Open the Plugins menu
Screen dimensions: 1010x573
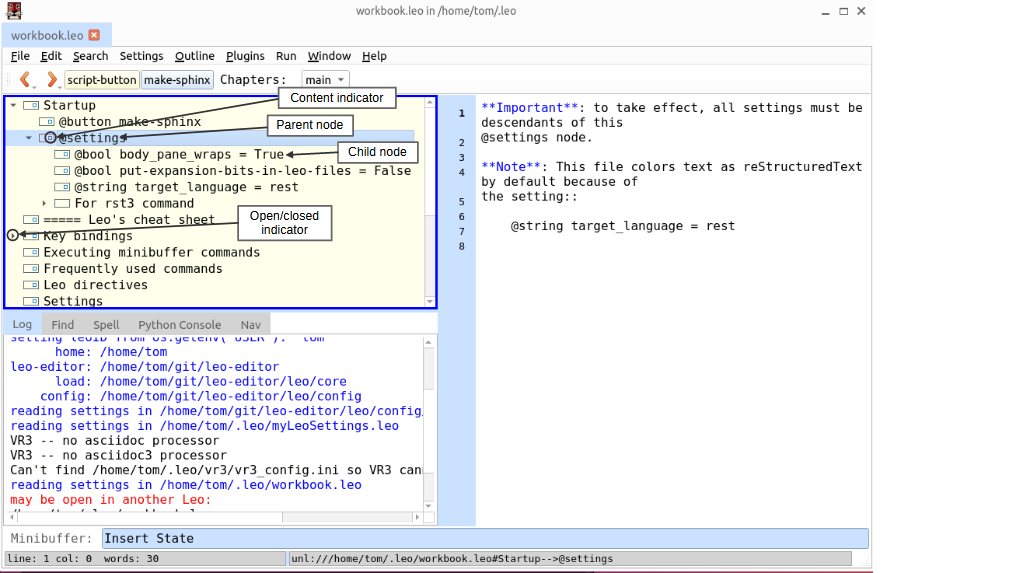tap(245, 56)
